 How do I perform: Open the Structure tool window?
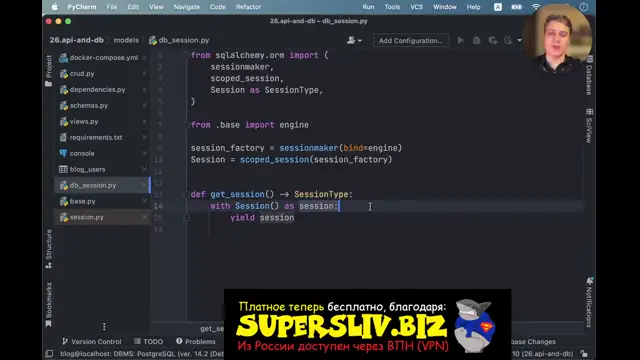(49, 249)
